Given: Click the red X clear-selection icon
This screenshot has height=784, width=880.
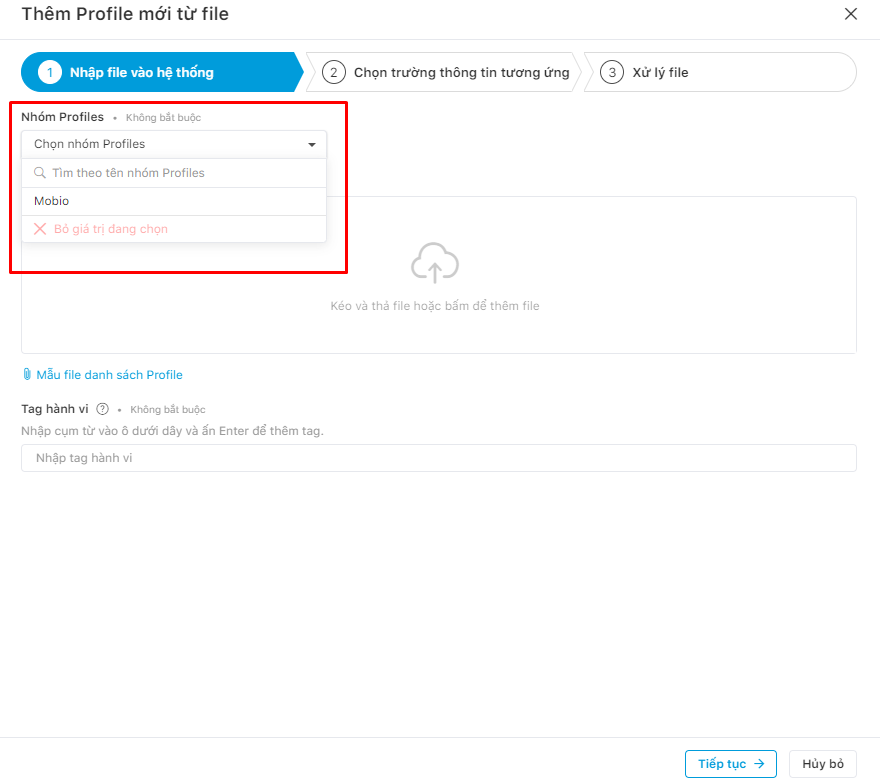Looking at the screenshot, I should tap(40, 229).
